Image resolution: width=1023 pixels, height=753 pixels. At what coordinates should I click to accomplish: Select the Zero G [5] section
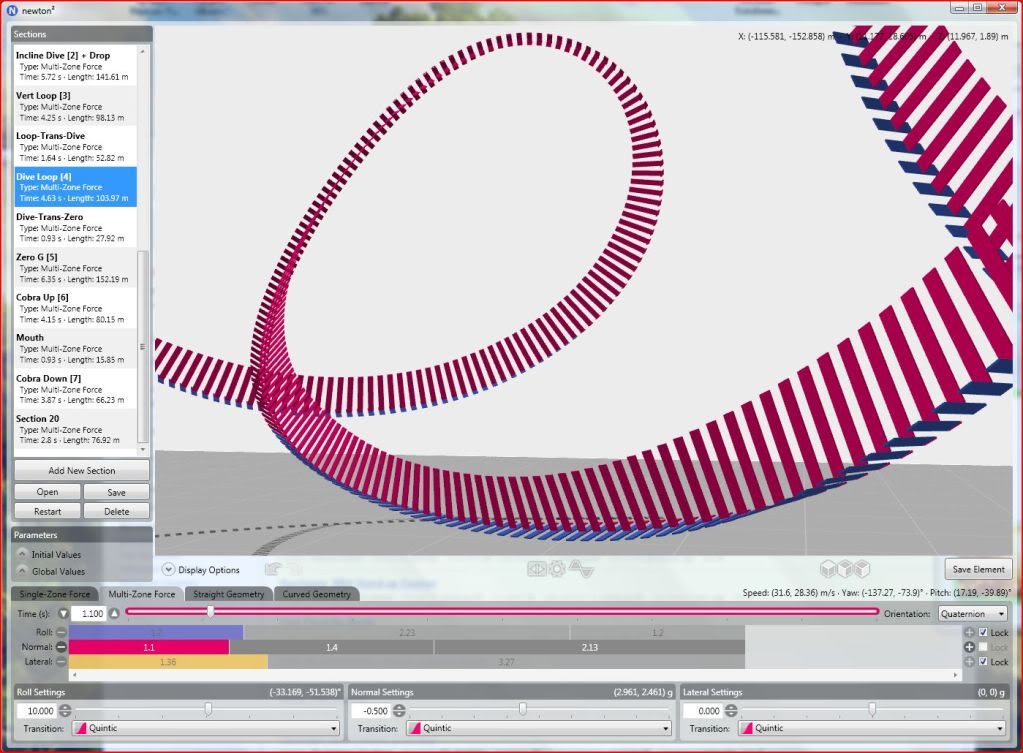pos(76,268)
